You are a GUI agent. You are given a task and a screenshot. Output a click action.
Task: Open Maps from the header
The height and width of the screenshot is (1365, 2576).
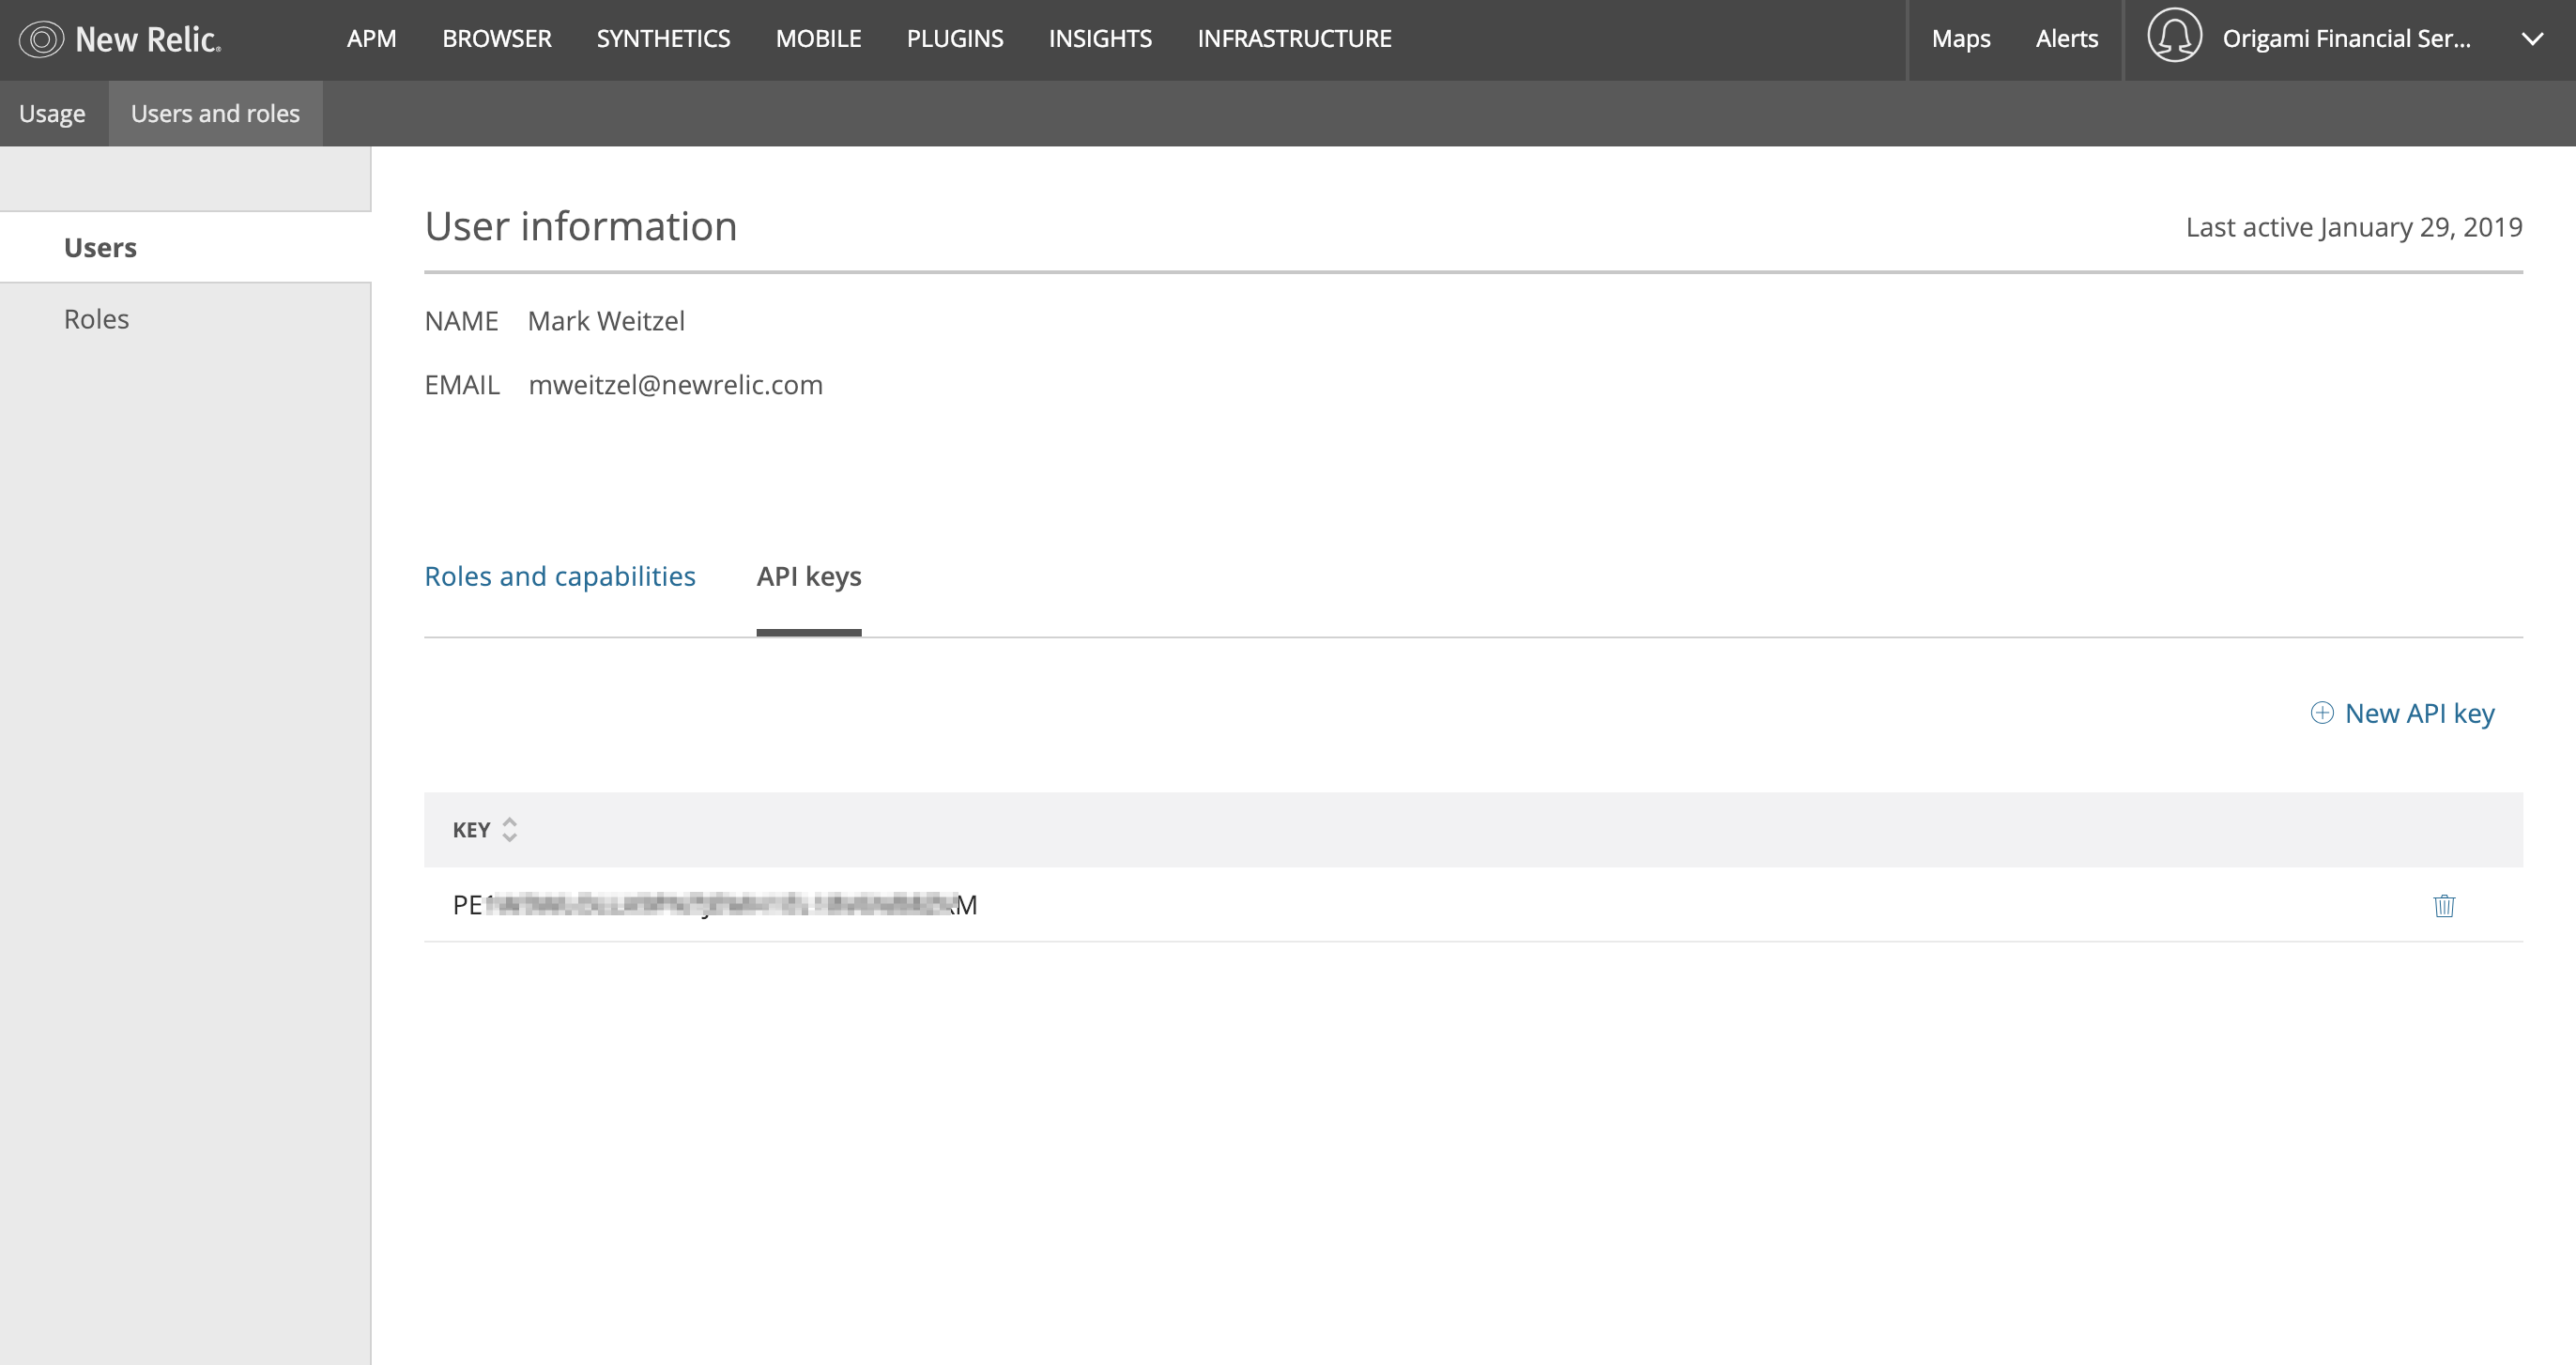(1960, 39)
